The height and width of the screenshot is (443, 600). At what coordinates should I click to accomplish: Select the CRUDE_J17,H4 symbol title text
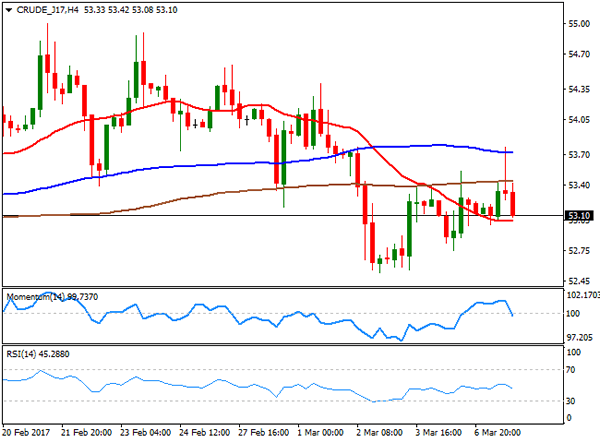coord(47,10)
